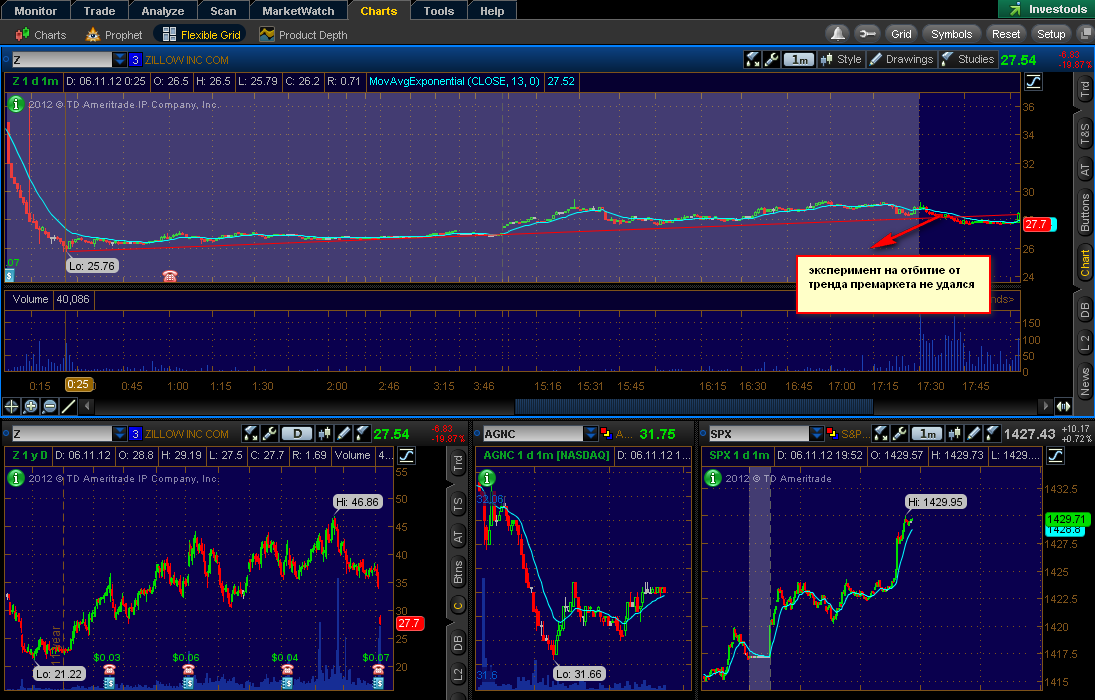Expand the AGNC symbol dropdown arrow

click(x=591, y=434)
